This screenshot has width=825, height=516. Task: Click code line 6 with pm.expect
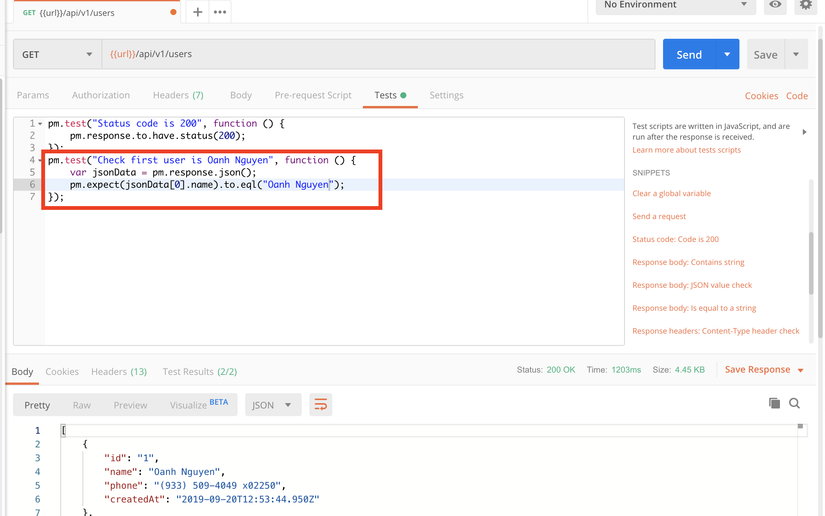pyautogui.click(x=207, y=185)
